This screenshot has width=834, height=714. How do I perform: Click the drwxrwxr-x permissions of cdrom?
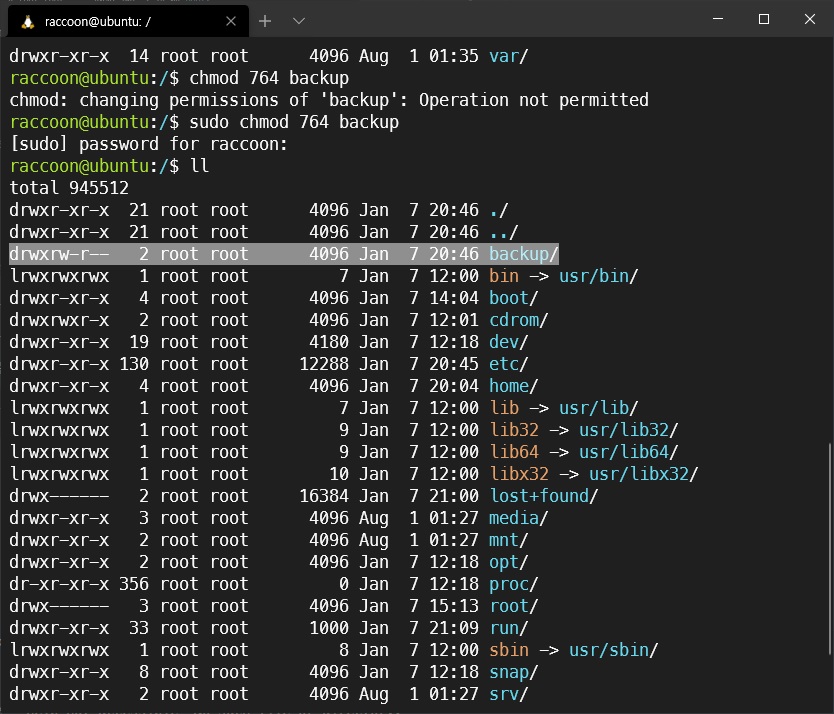59,320
